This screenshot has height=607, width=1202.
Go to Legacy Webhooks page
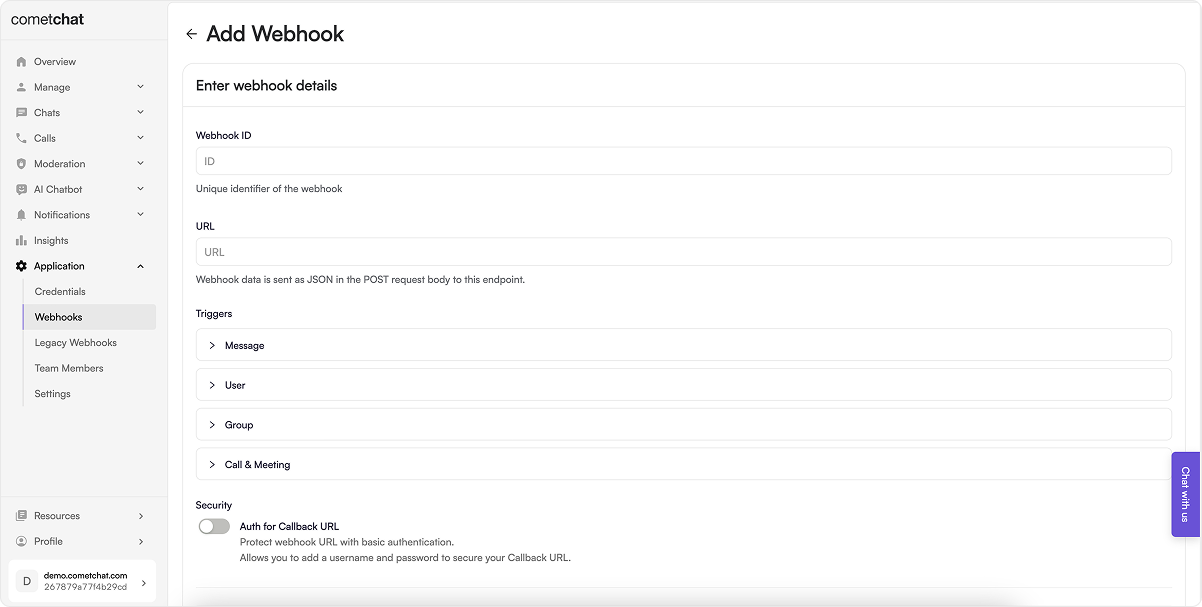pos(76,343)
